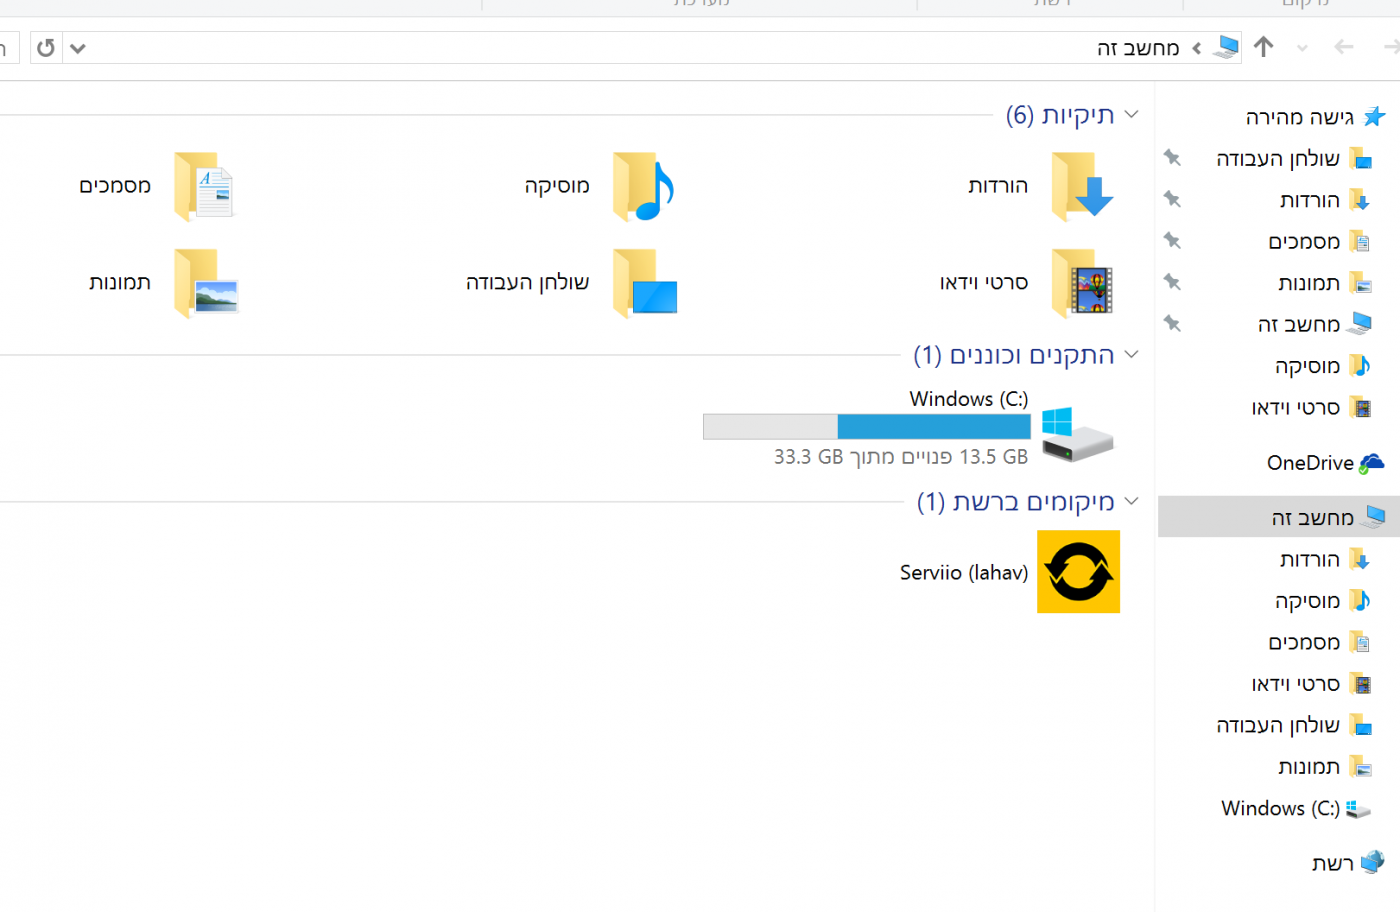Select OneDrive in the navigation pane
Viewport: 1400px width, 912px height.
pos(1310,463)
